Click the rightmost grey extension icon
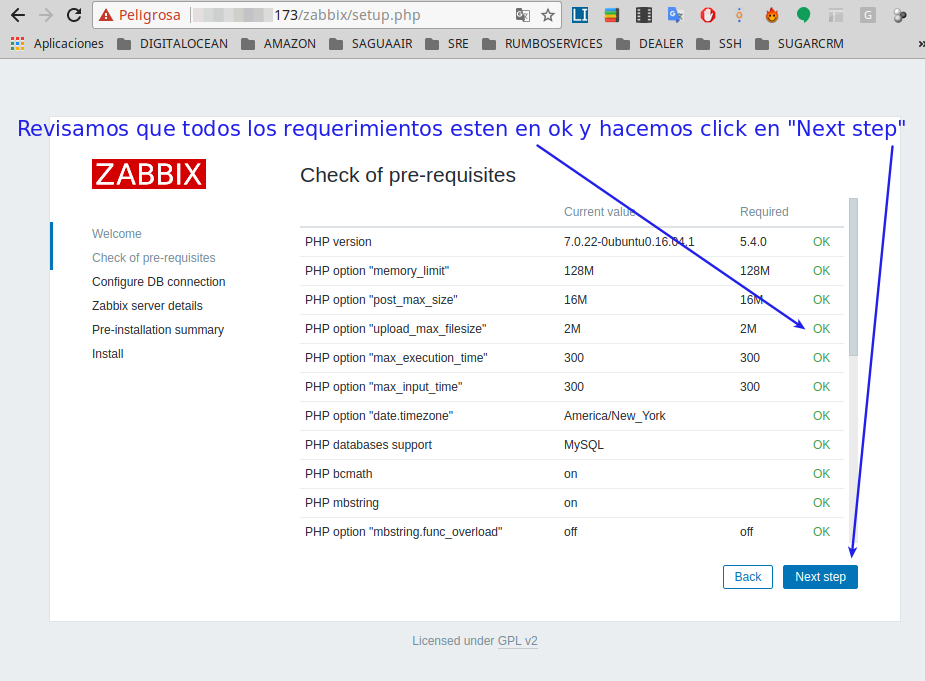Viewport: 925px width, 681px height. [900, 15]
